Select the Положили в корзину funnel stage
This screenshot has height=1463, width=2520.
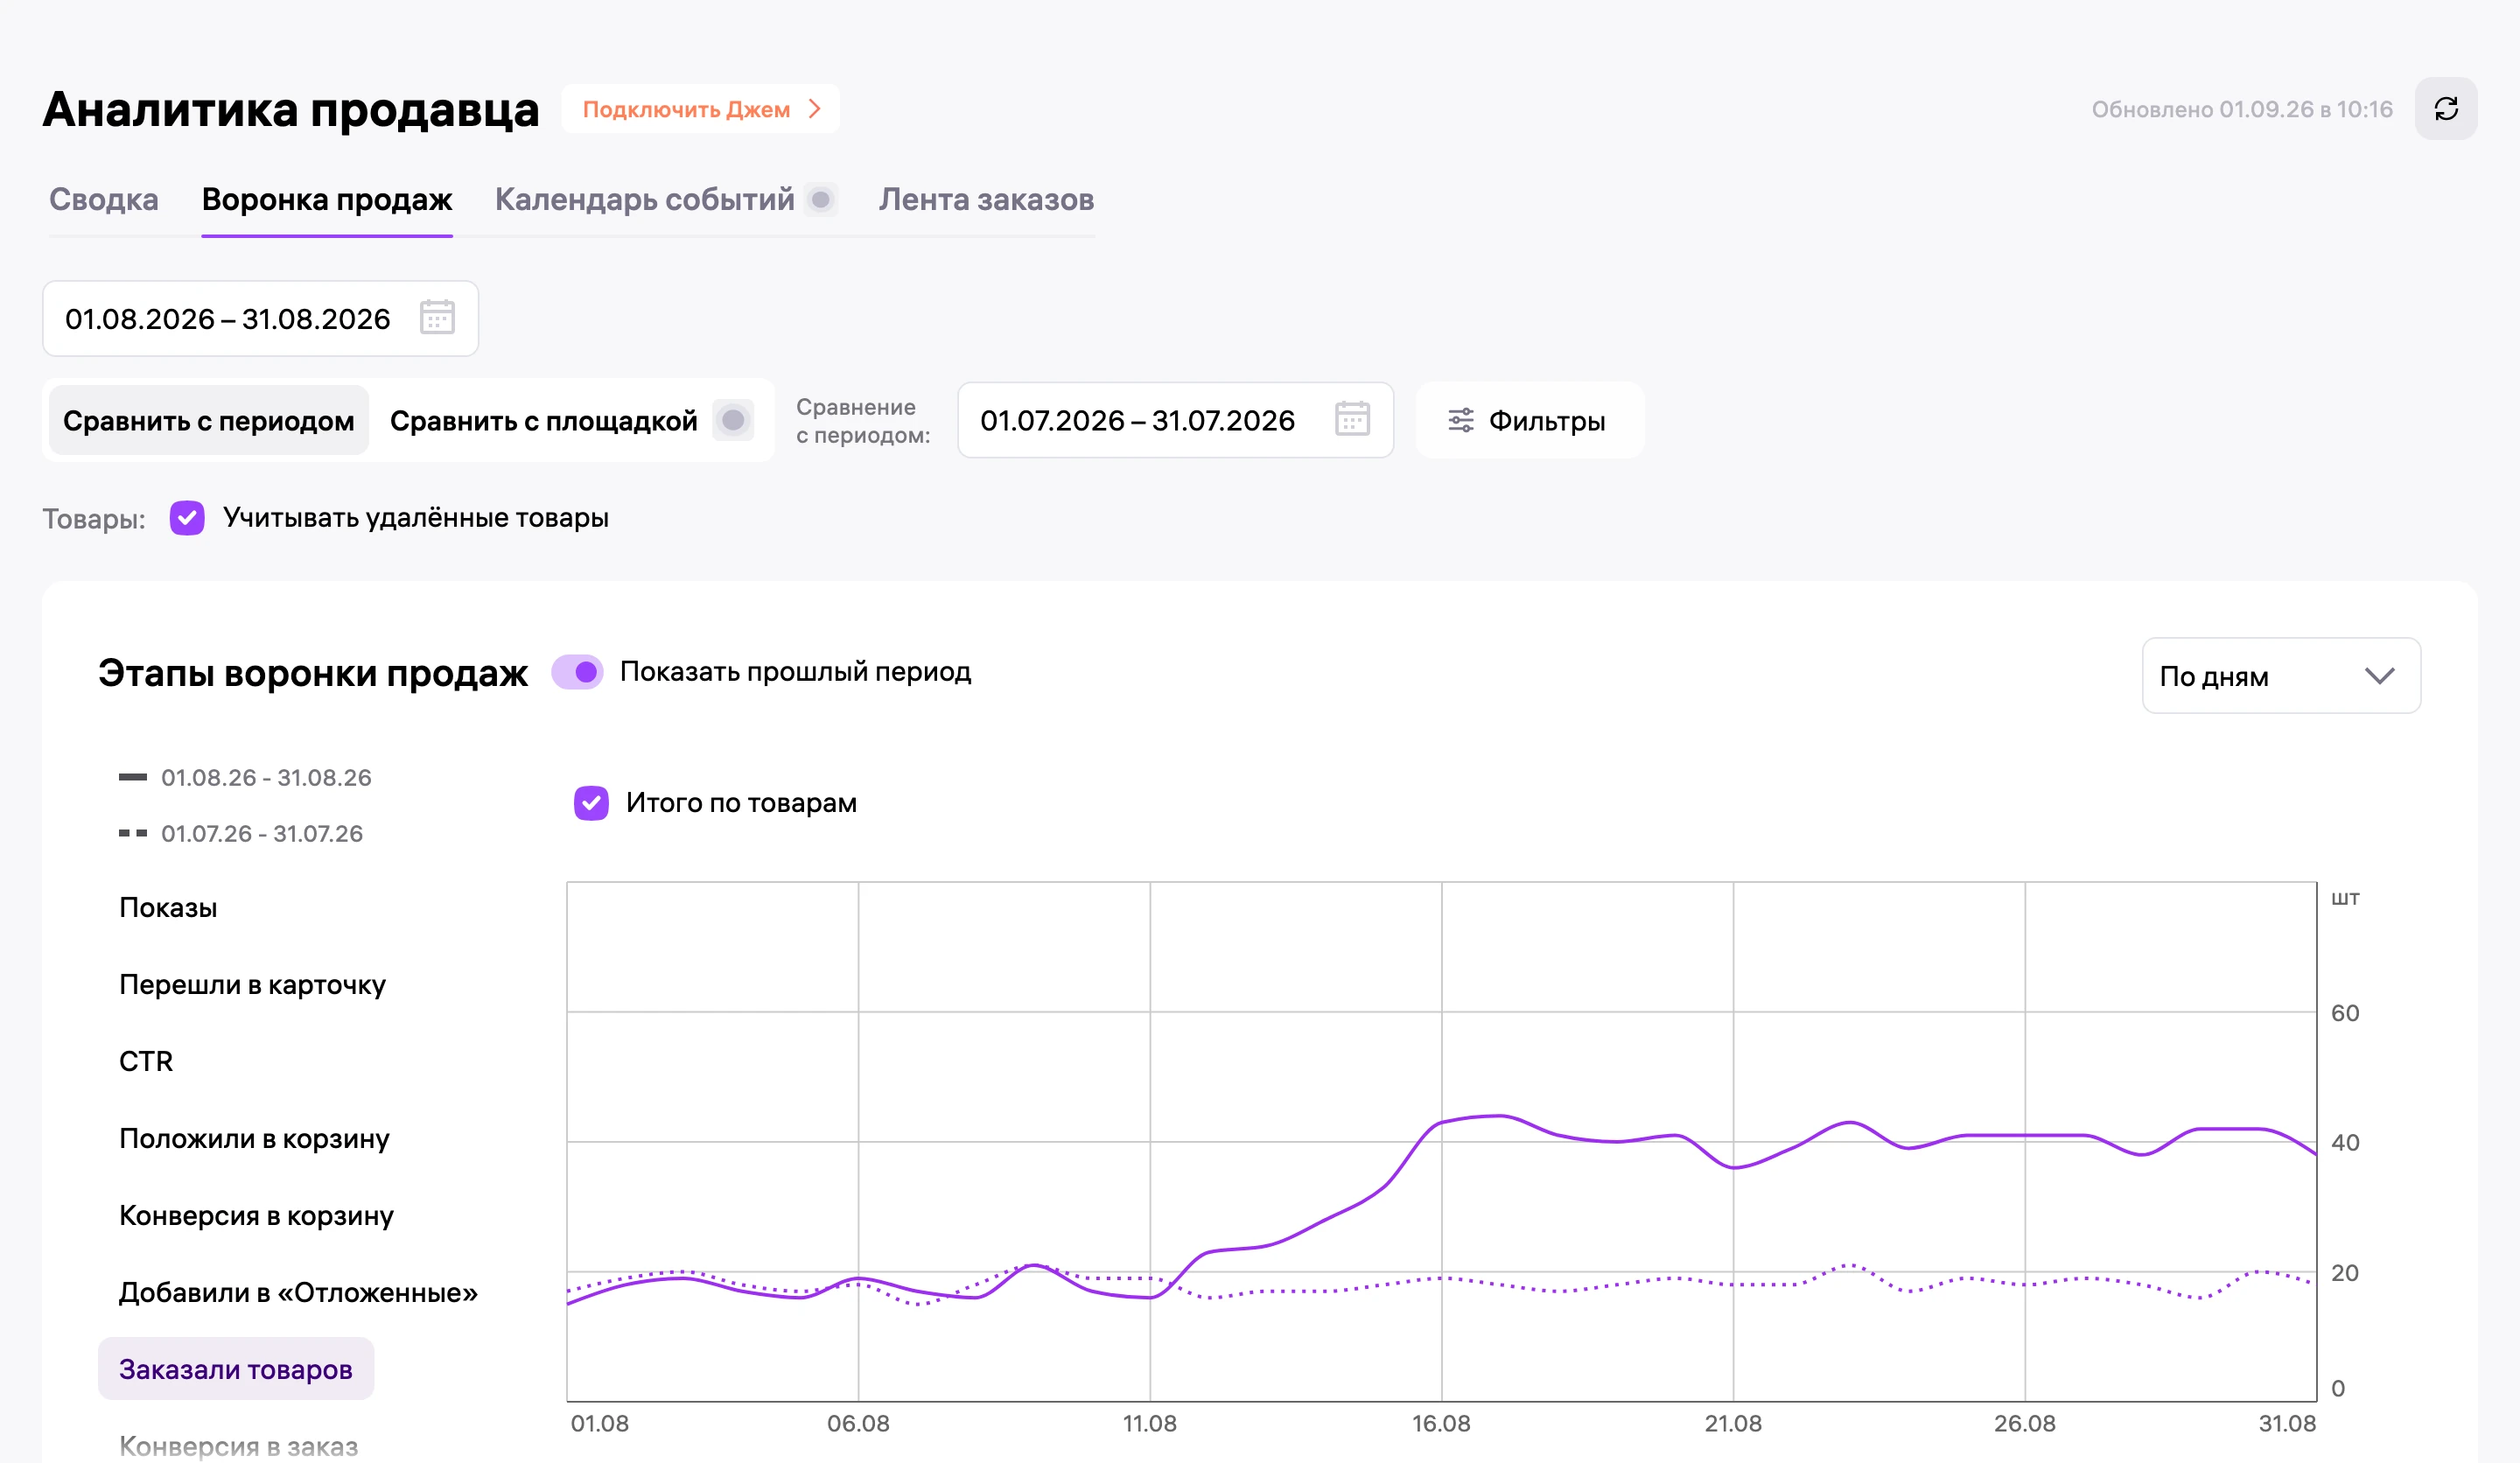click(254, 1139)
